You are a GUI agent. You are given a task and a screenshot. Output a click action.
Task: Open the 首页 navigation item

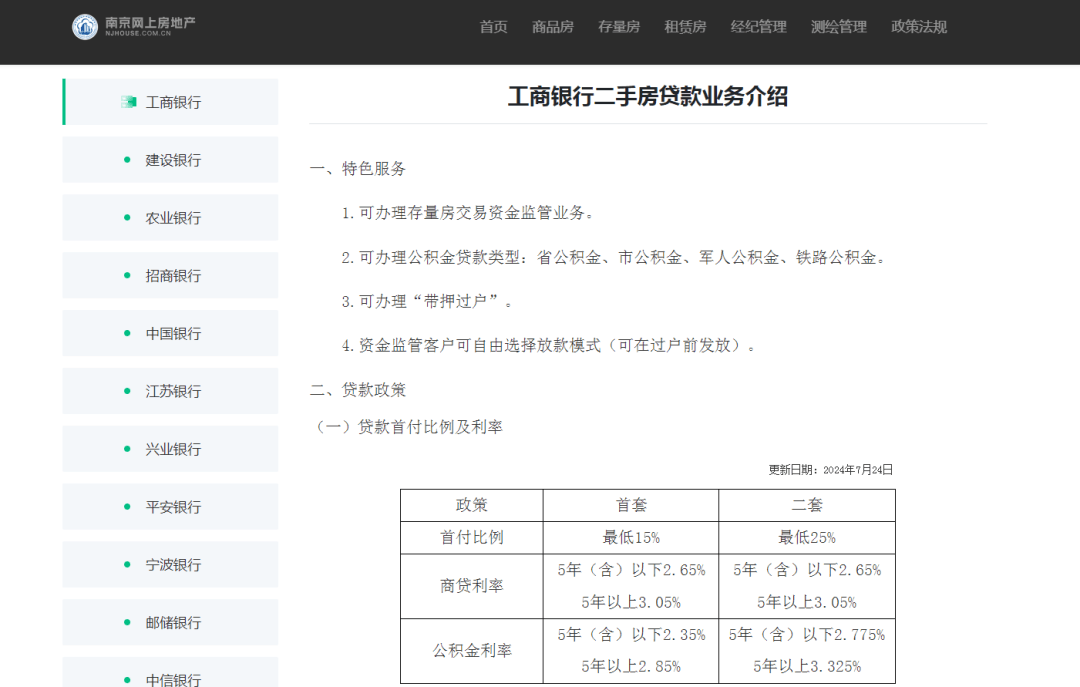[493, 27]
